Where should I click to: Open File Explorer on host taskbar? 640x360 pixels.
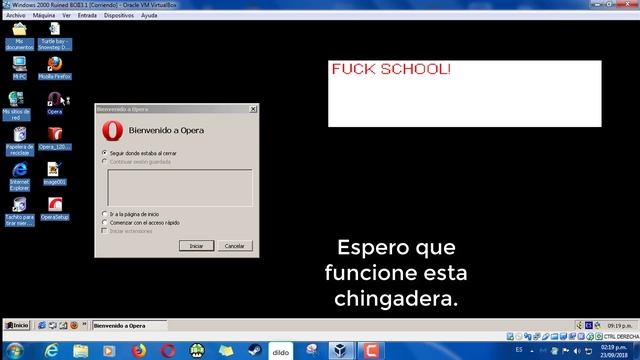[80, 351]
